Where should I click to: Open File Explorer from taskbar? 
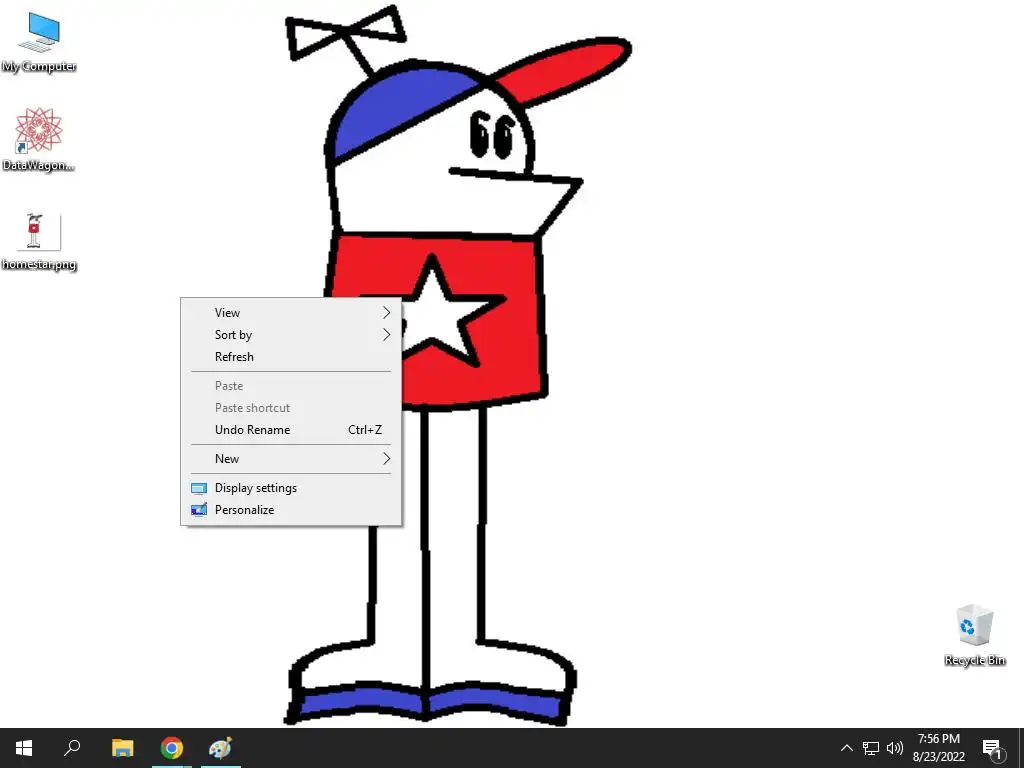click(x=122, y=748)
